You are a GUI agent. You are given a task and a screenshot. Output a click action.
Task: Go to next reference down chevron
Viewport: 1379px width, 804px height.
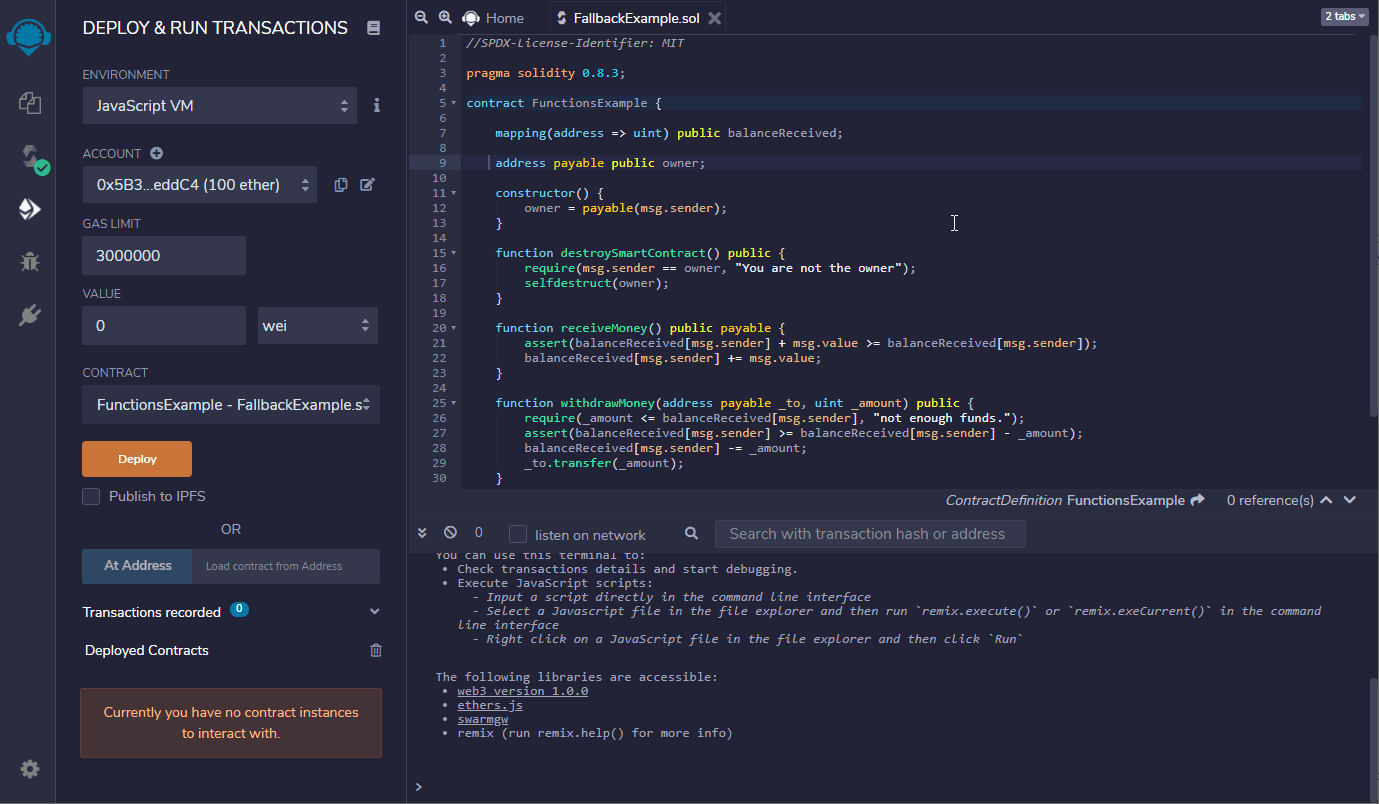(x=1350, y=500)
